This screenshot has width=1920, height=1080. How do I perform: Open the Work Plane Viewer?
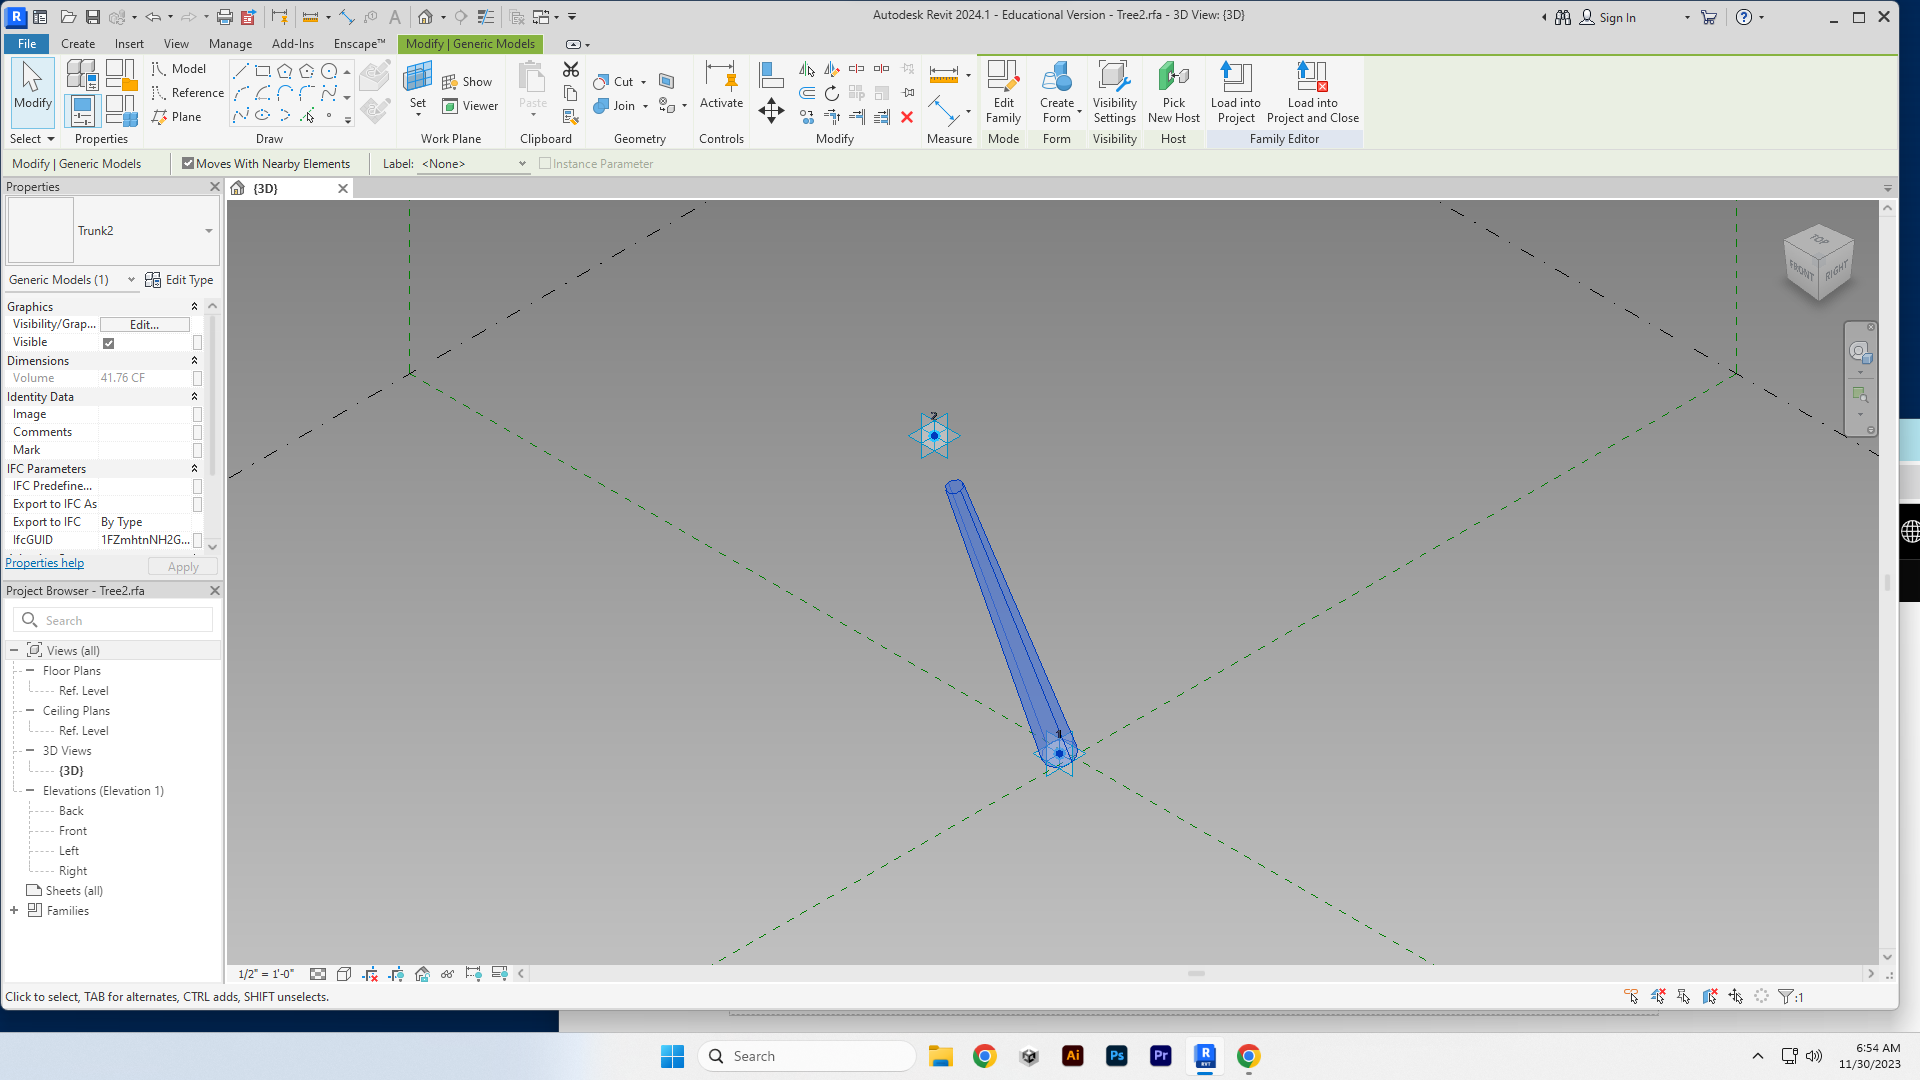click(x=471, y=106)
